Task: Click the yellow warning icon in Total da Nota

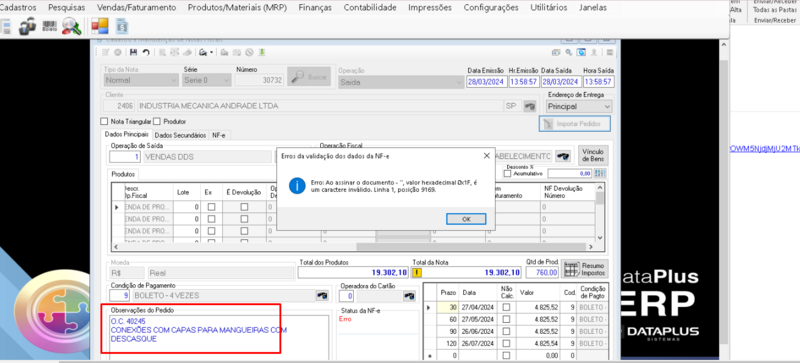Action: point(417,273)
